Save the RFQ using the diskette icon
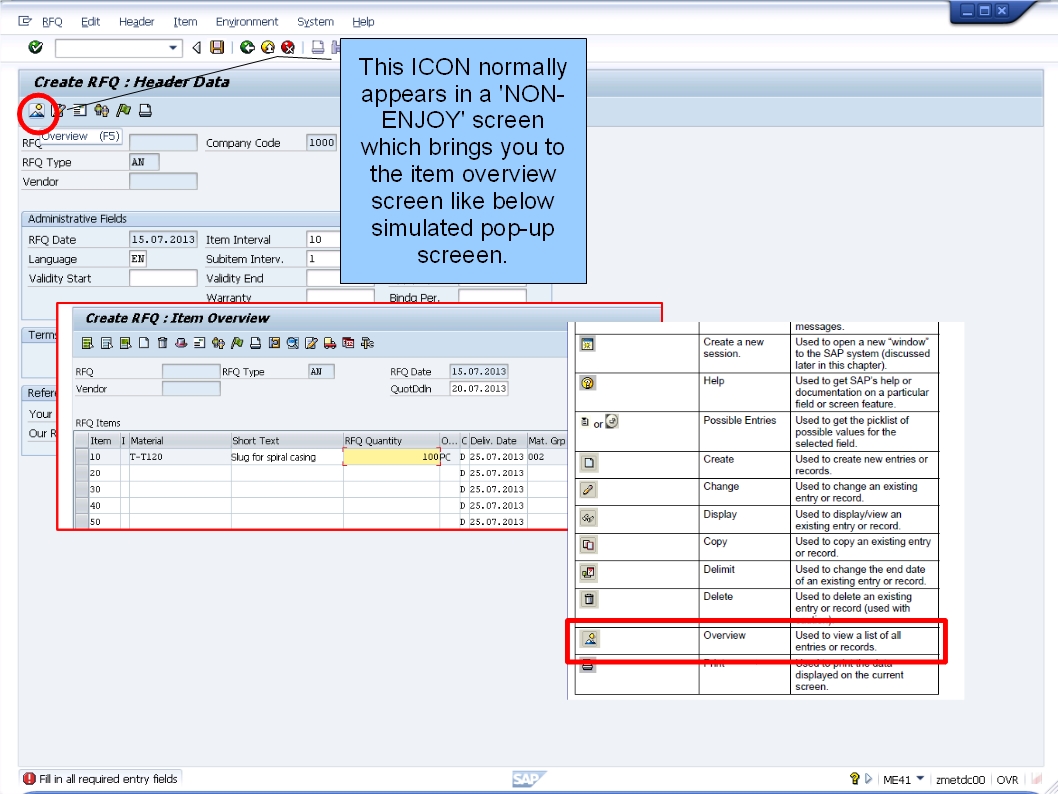Image resolution: width=1058 pixels, height=794 pixels. pyautogui.click(x=217, y=46)
